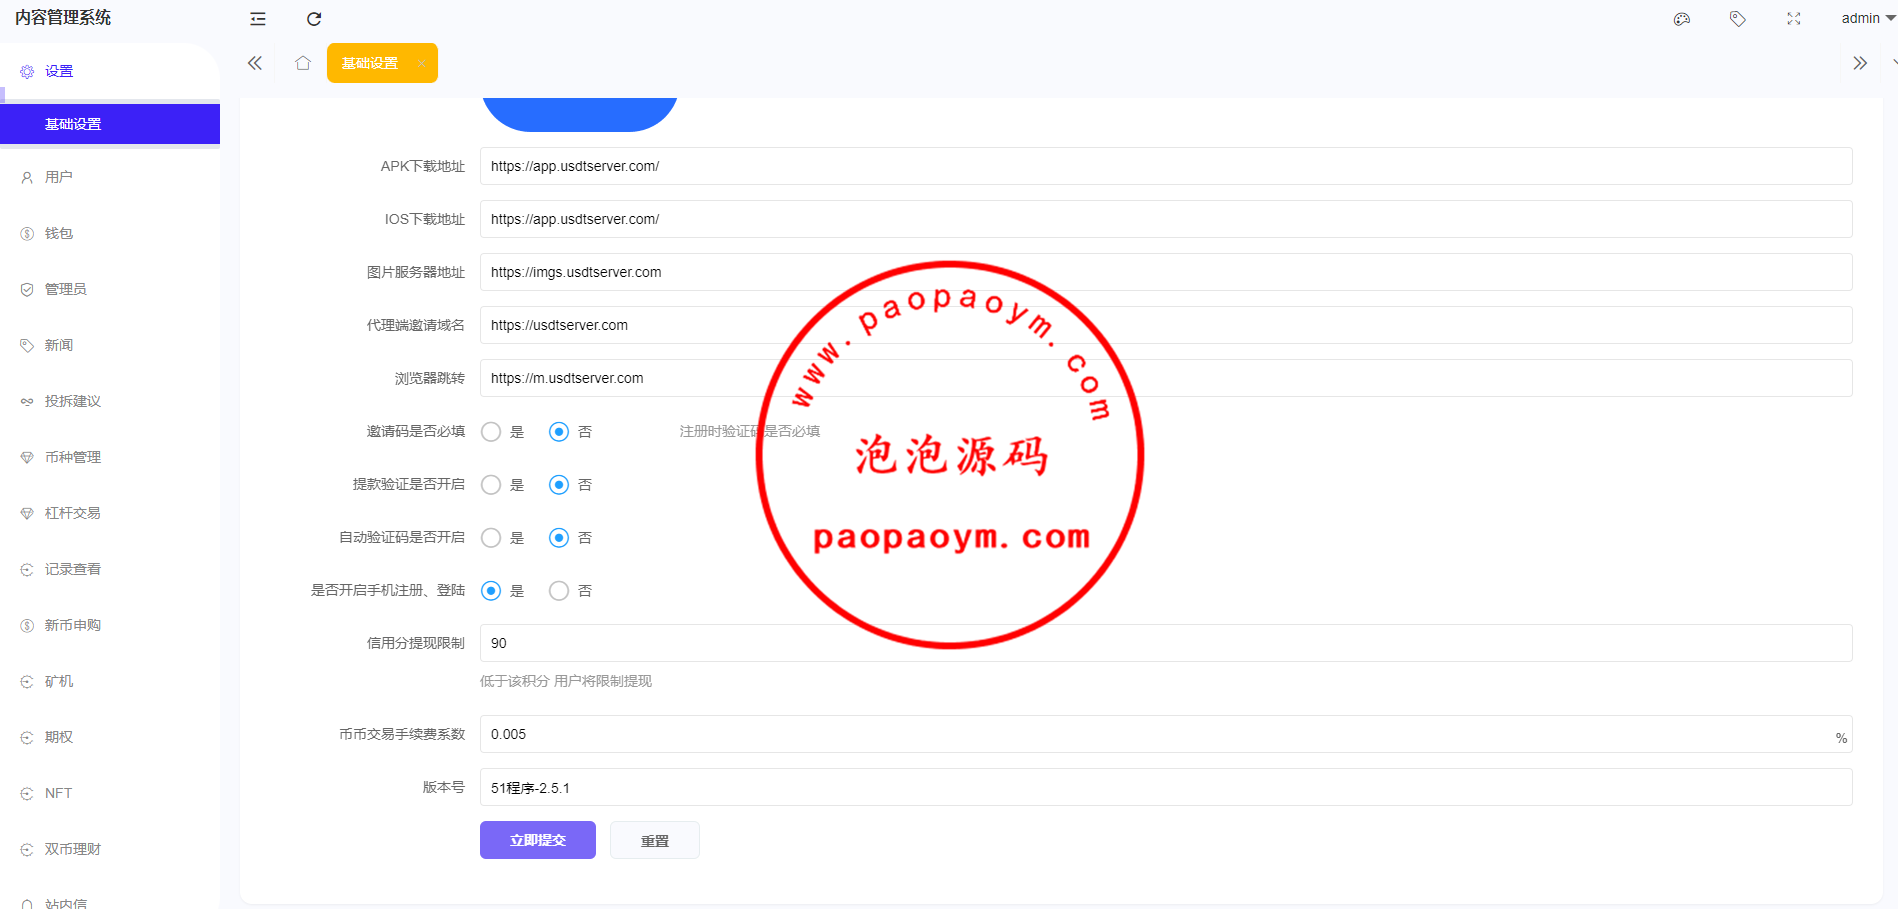Click the icon beside 记录查看
The width and height of the screenshot is (1898, 909).
(x=27, y=570)
